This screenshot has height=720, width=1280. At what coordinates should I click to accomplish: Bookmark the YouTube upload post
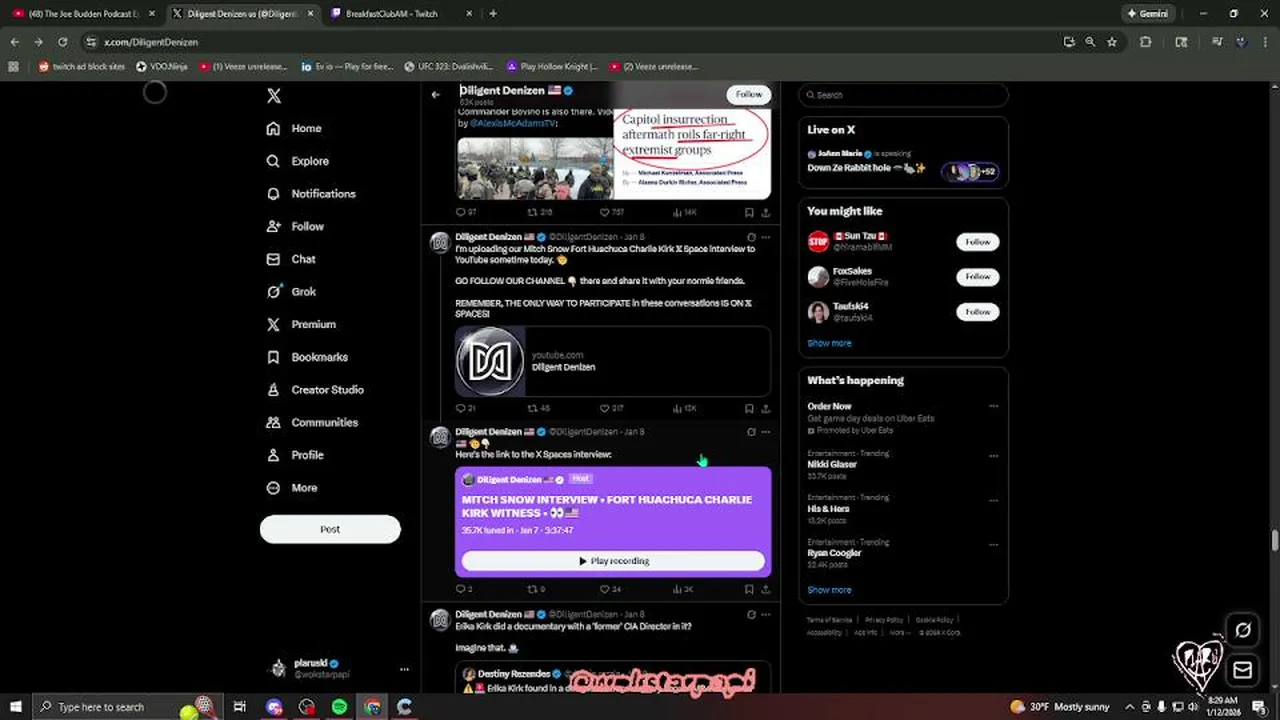pyautogui.click(x=749, y=408)
